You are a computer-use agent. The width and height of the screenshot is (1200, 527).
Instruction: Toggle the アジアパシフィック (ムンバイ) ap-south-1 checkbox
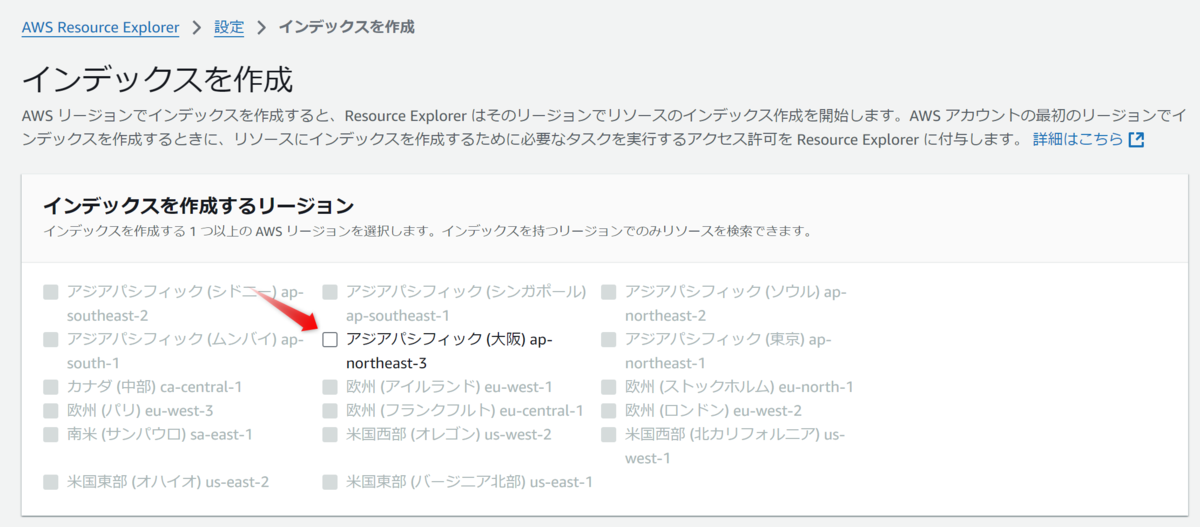(51, 340)
